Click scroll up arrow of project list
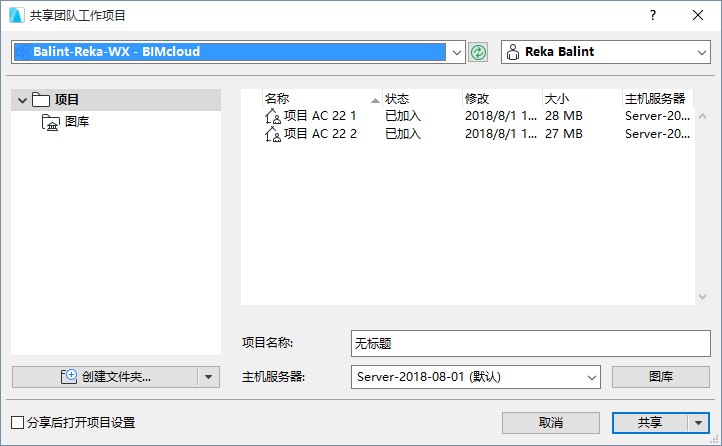The width and height of the screenshot is (722, 446). point(702,116)
